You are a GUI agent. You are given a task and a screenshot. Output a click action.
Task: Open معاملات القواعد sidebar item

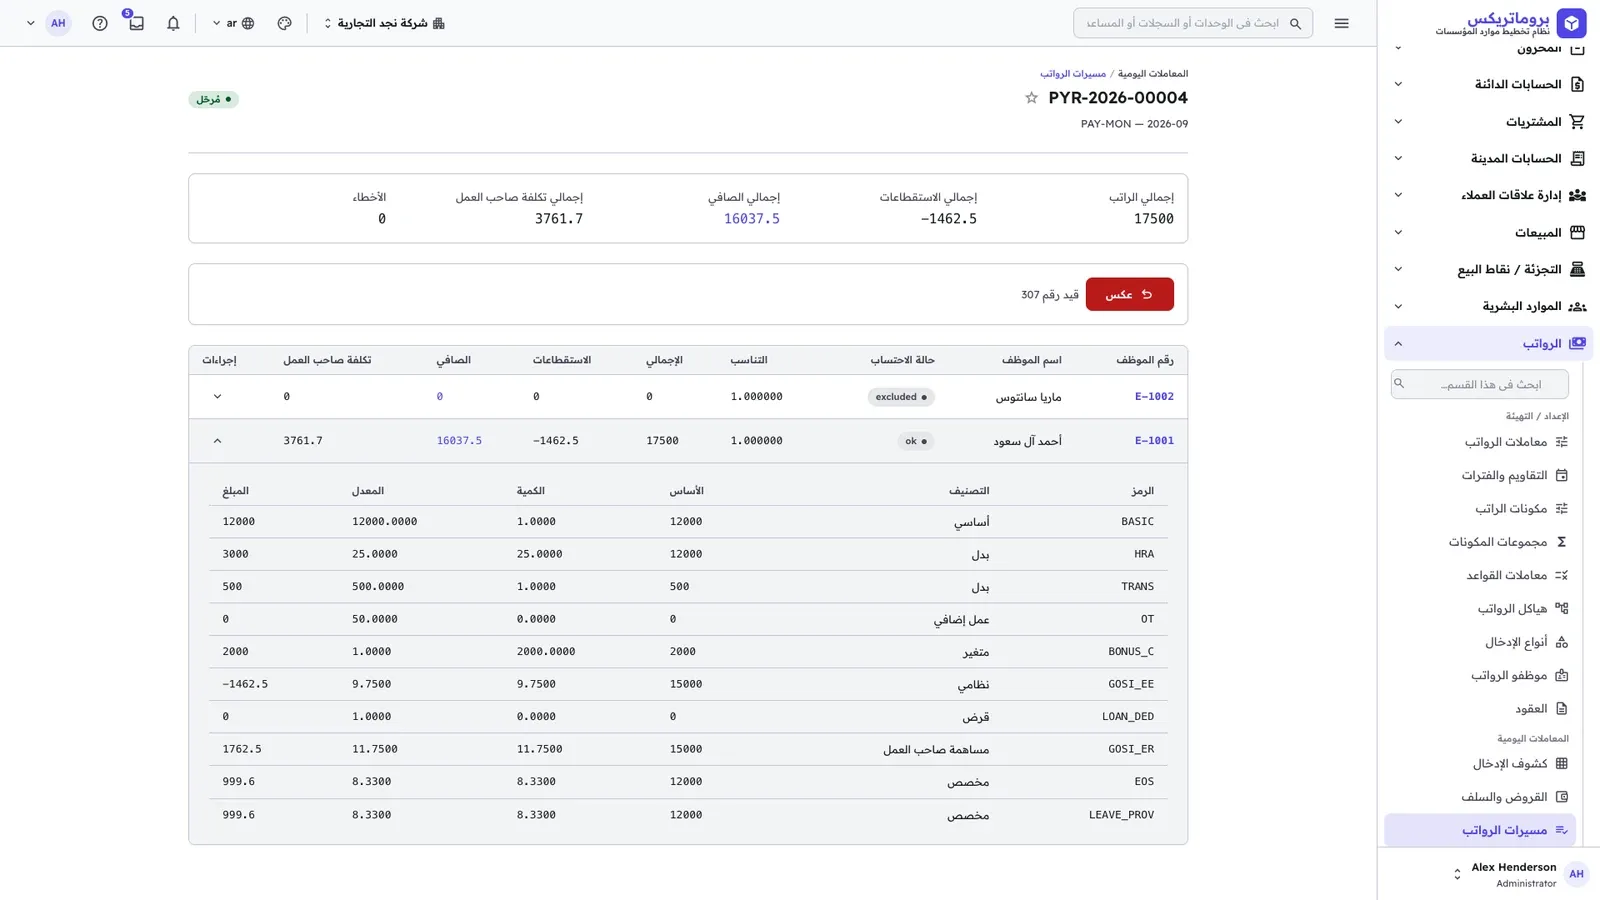point(1480,575)
